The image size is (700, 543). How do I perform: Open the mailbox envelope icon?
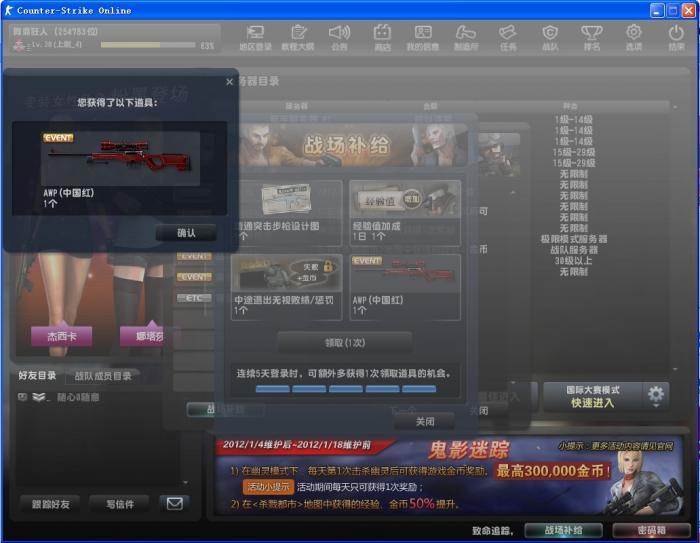pyautogui.click(x=175, y=504)
